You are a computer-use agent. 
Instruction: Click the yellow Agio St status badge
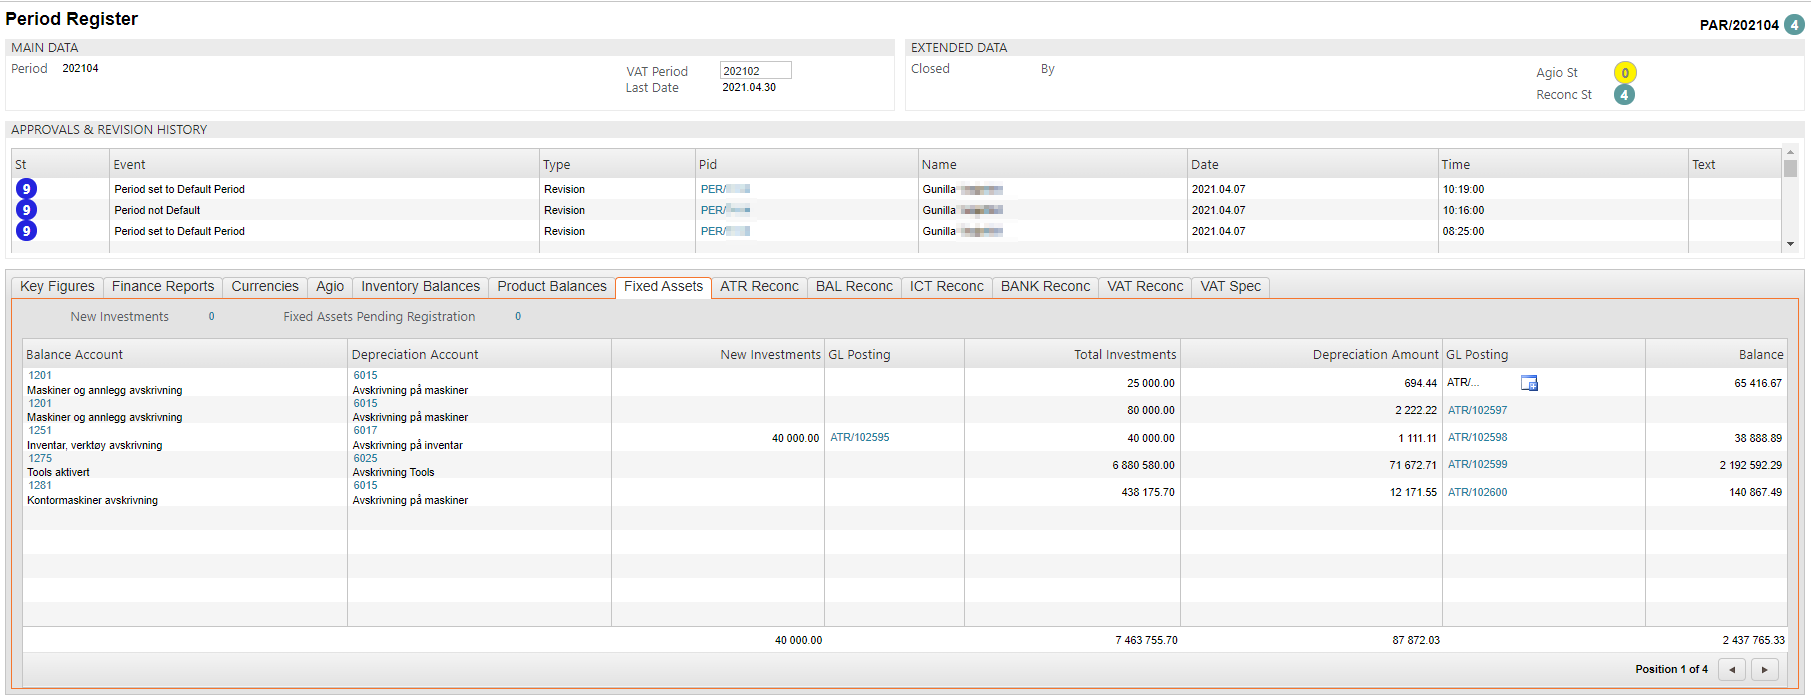click(x=1625, y=73)
